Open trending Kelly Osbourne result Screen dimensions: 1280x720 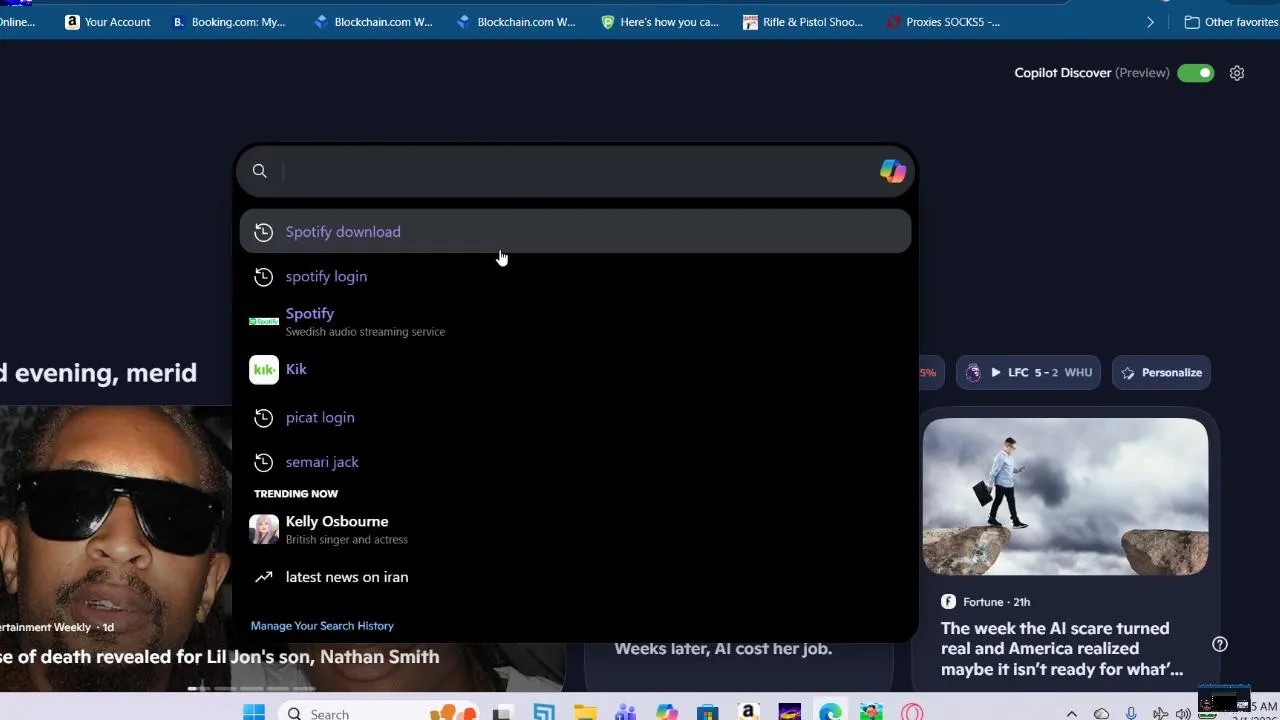575,529
